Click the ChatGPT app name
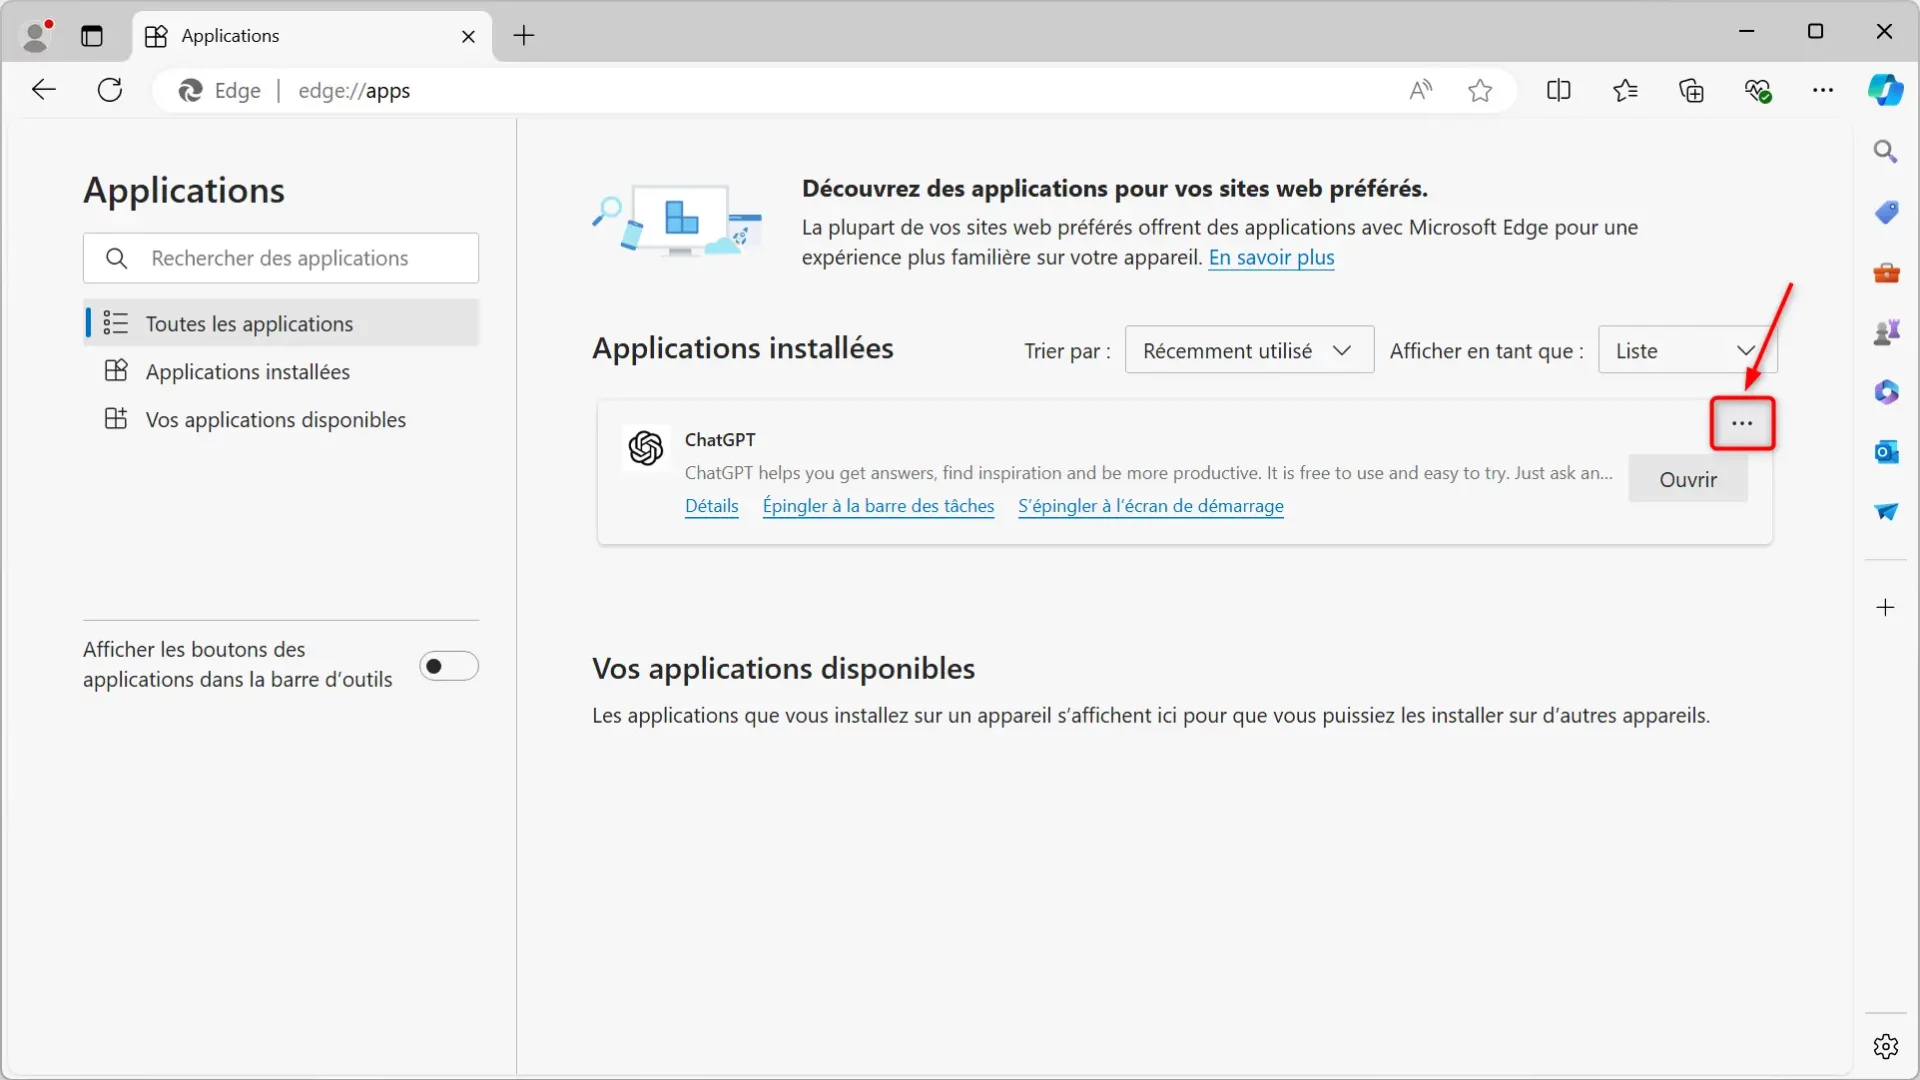The width and height of the screenshot is (1920, 1080). [720, 440]
